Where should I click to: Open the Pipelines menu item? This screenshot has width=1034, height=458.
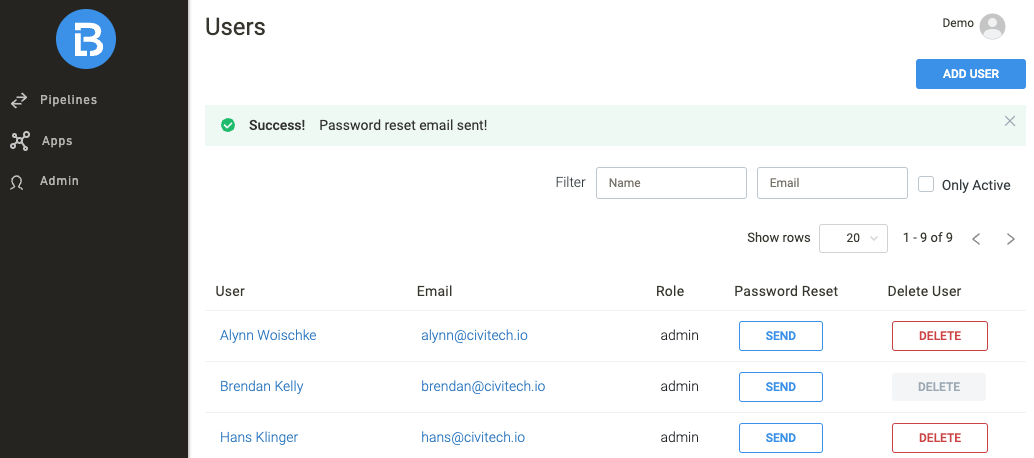(x=68, y=100)
